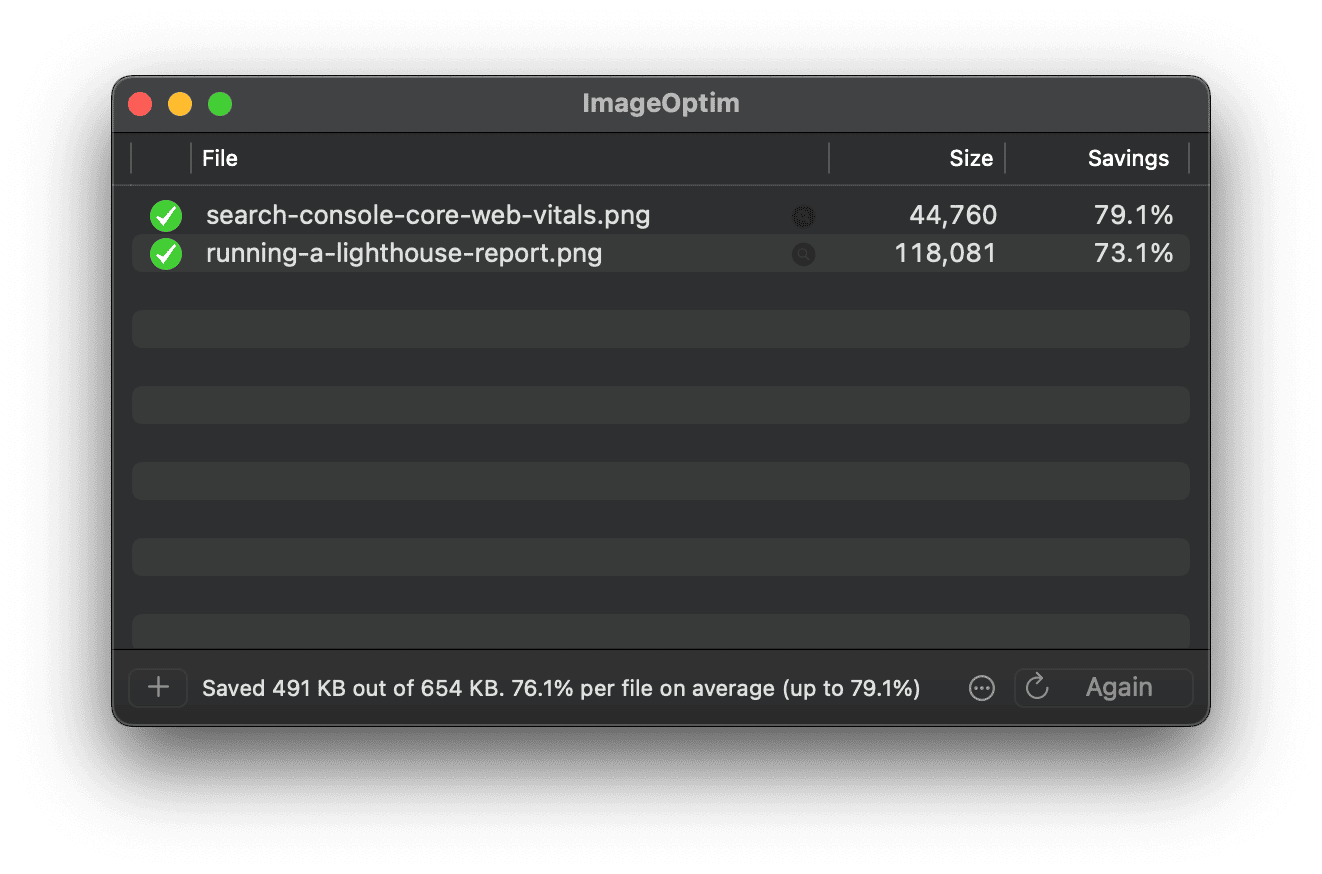This screenshot has height=874, width=1322.
Task: Click the green checkmark beside search-console-core-web-vitals.png
Action: click(x=166, y=215)
